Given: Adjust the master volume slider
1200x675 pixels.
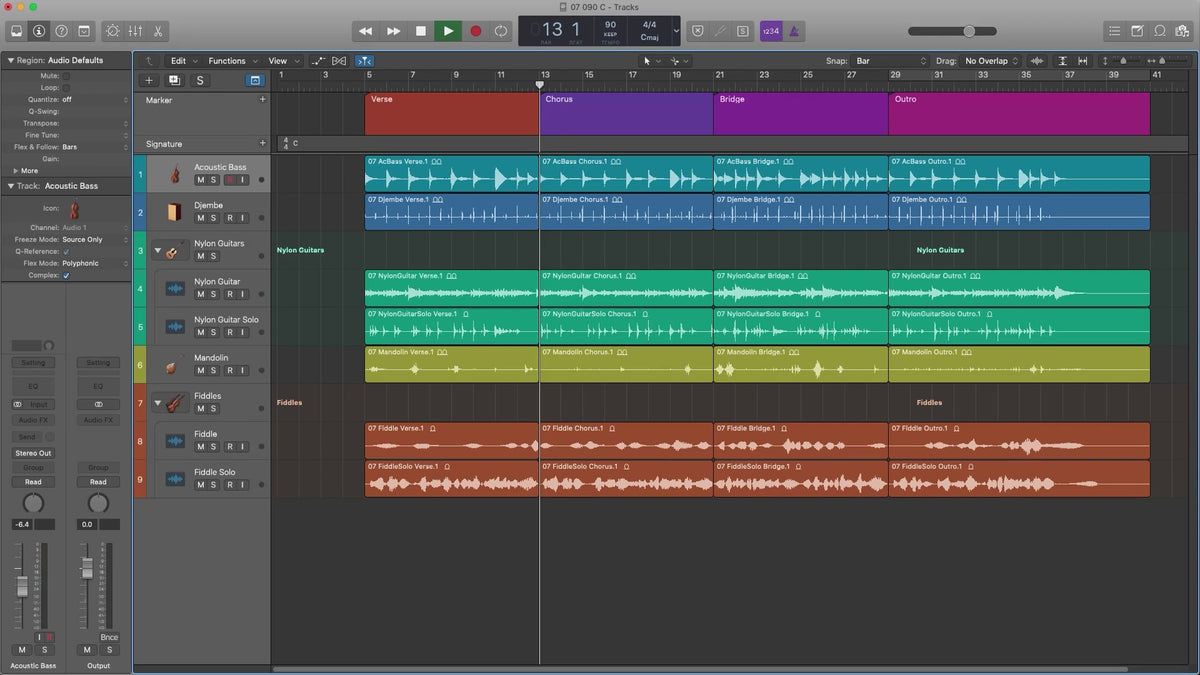Looking at the screenshot, I should click(x=968, y=31).
